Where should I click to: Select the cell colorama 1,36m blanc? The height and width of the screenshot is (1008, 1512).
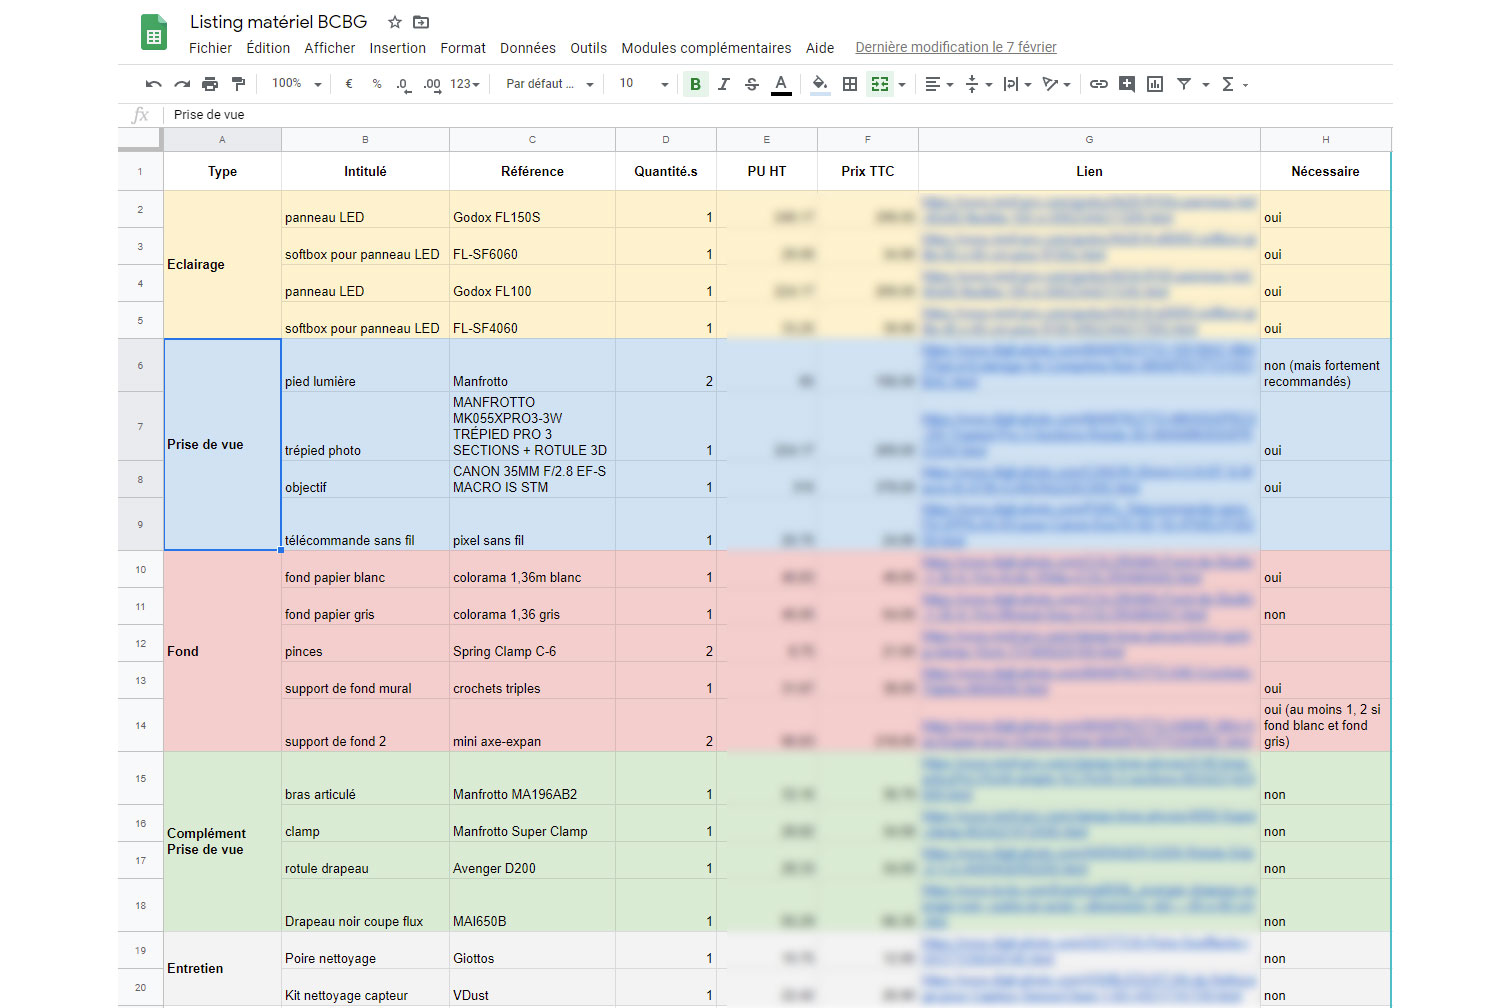[532, 569]
